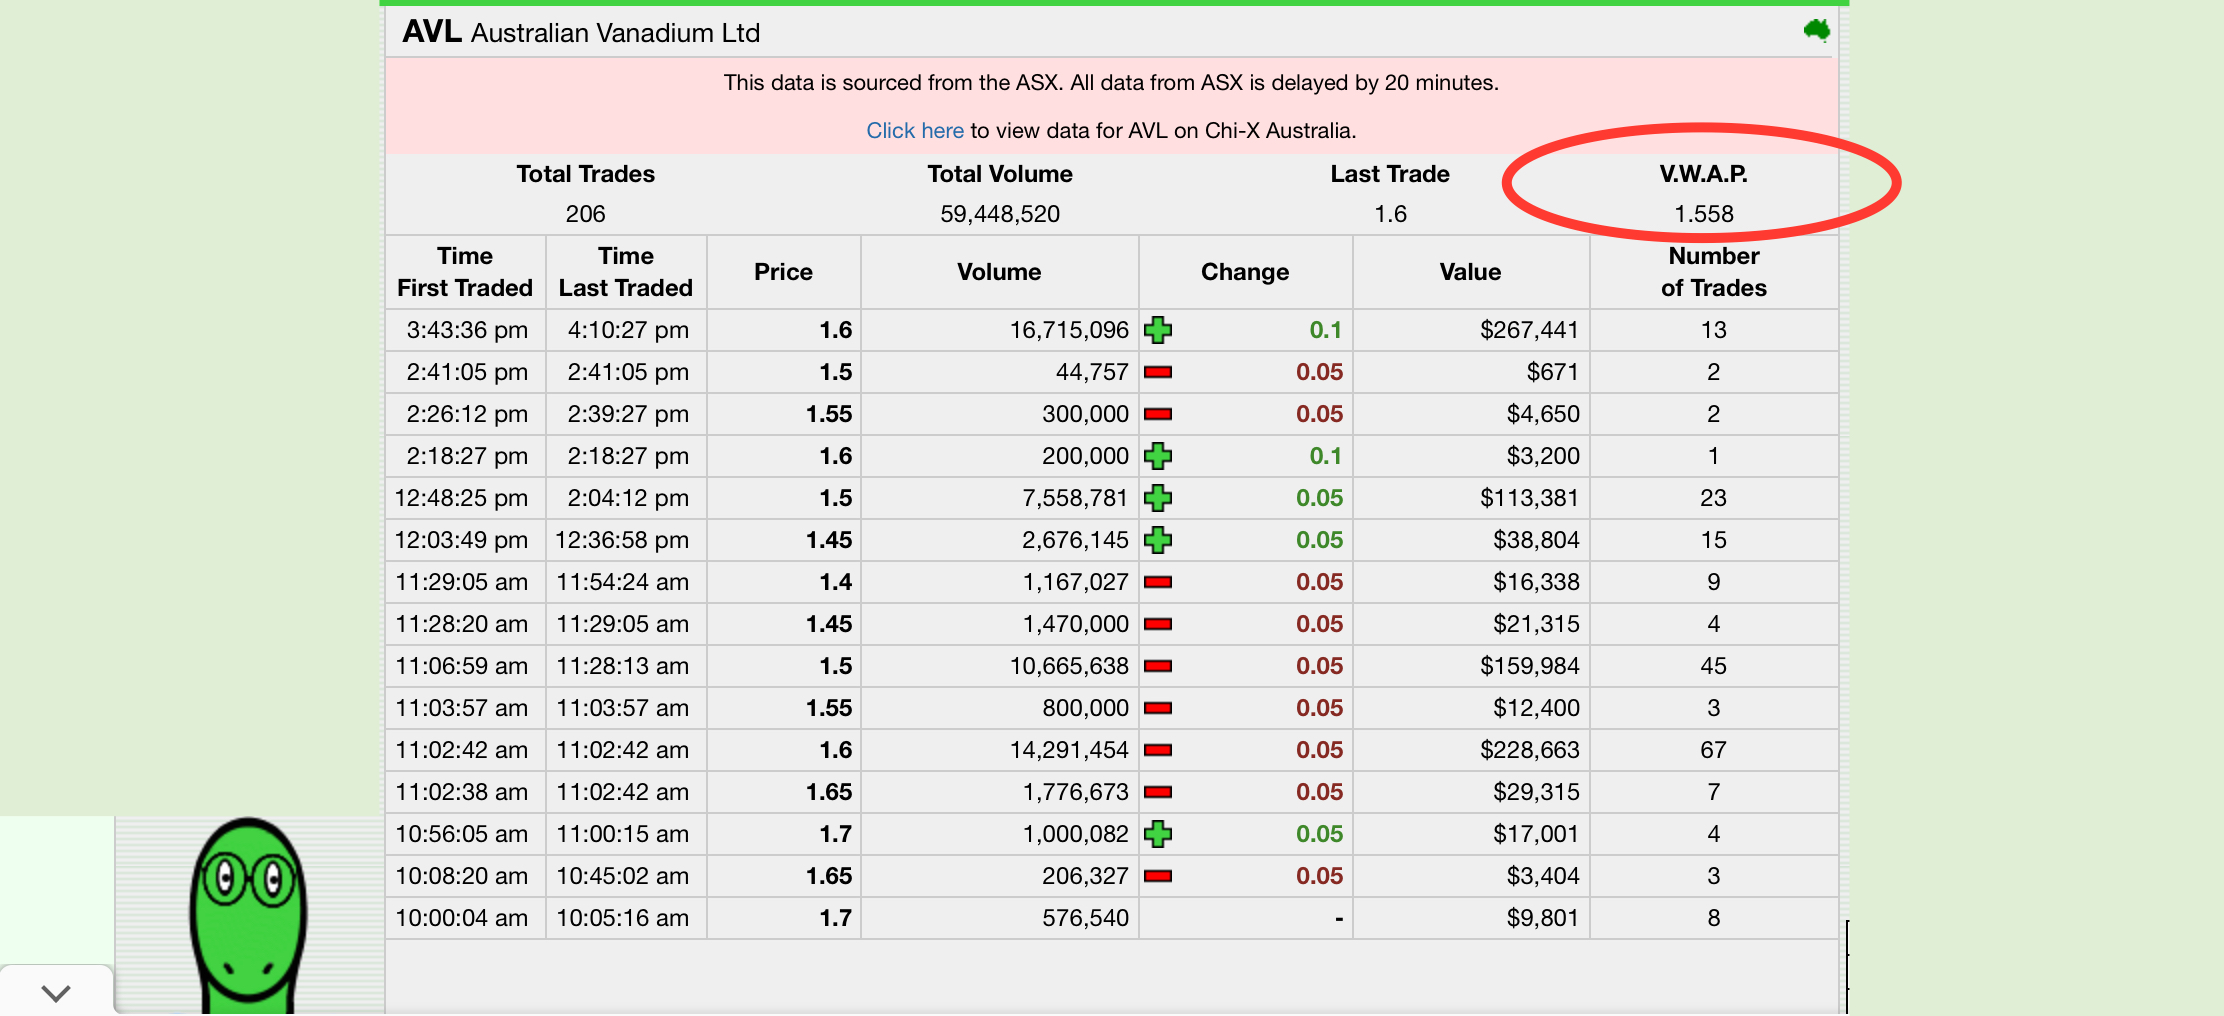The width and height of the screenshot is (2224, 1016).
Task: Click the 'Number of Trades' column header
Action: click(1713, 272)
